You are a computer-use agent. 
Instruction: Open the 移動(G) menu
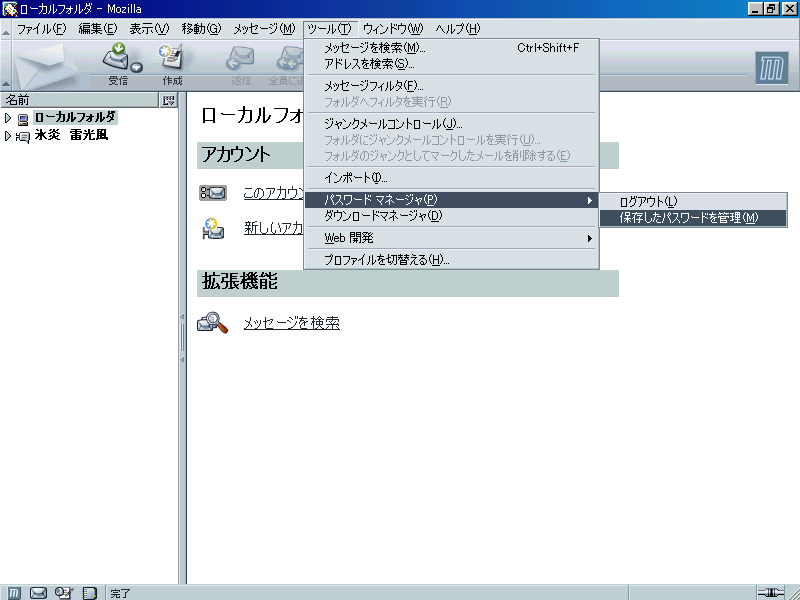(x=201, y=29)
